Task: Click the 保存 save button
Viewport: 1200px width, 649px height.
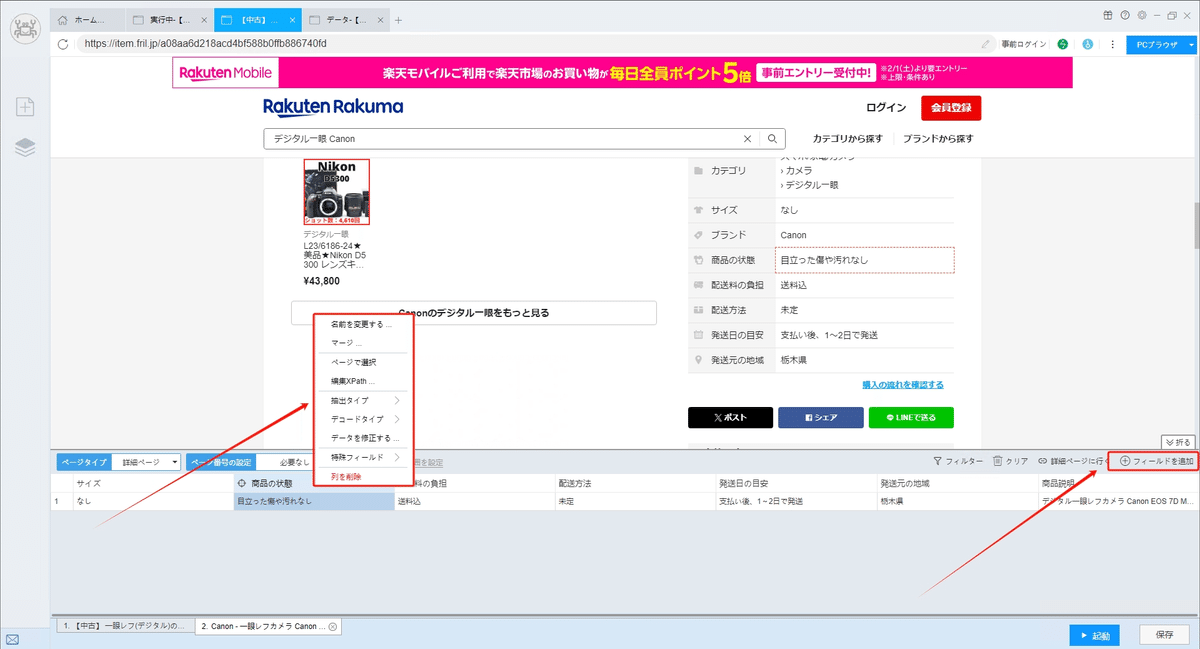Action: [1164, 635]
